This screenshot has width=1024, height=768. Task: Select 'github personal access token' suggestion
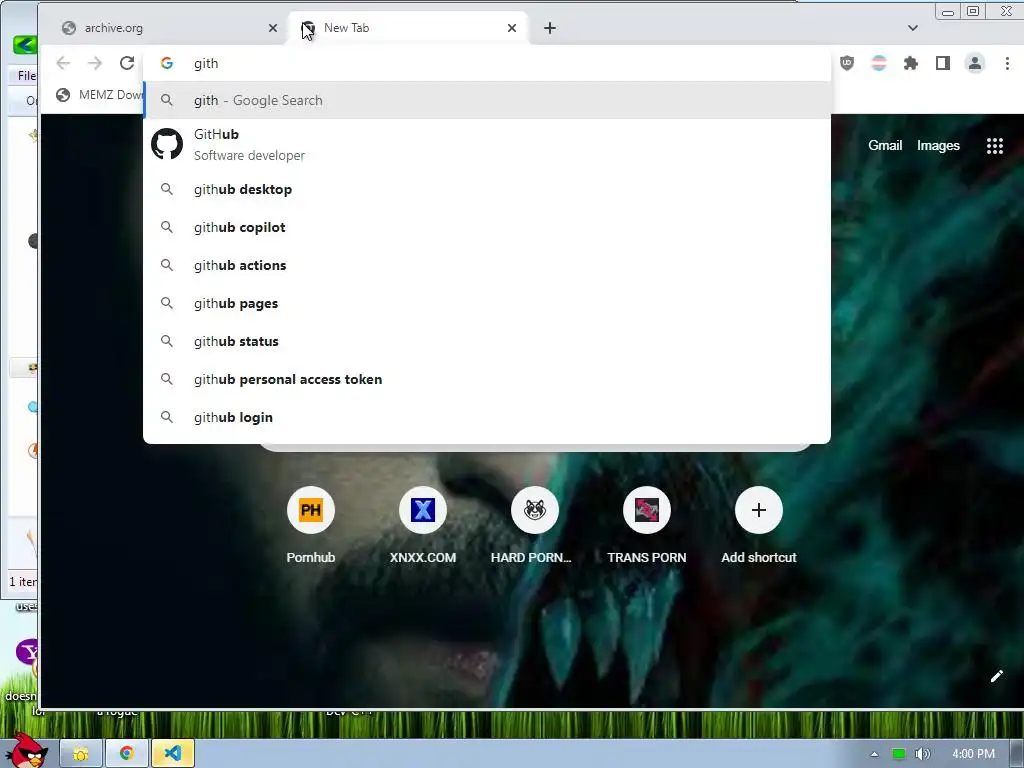coord(487,379)
